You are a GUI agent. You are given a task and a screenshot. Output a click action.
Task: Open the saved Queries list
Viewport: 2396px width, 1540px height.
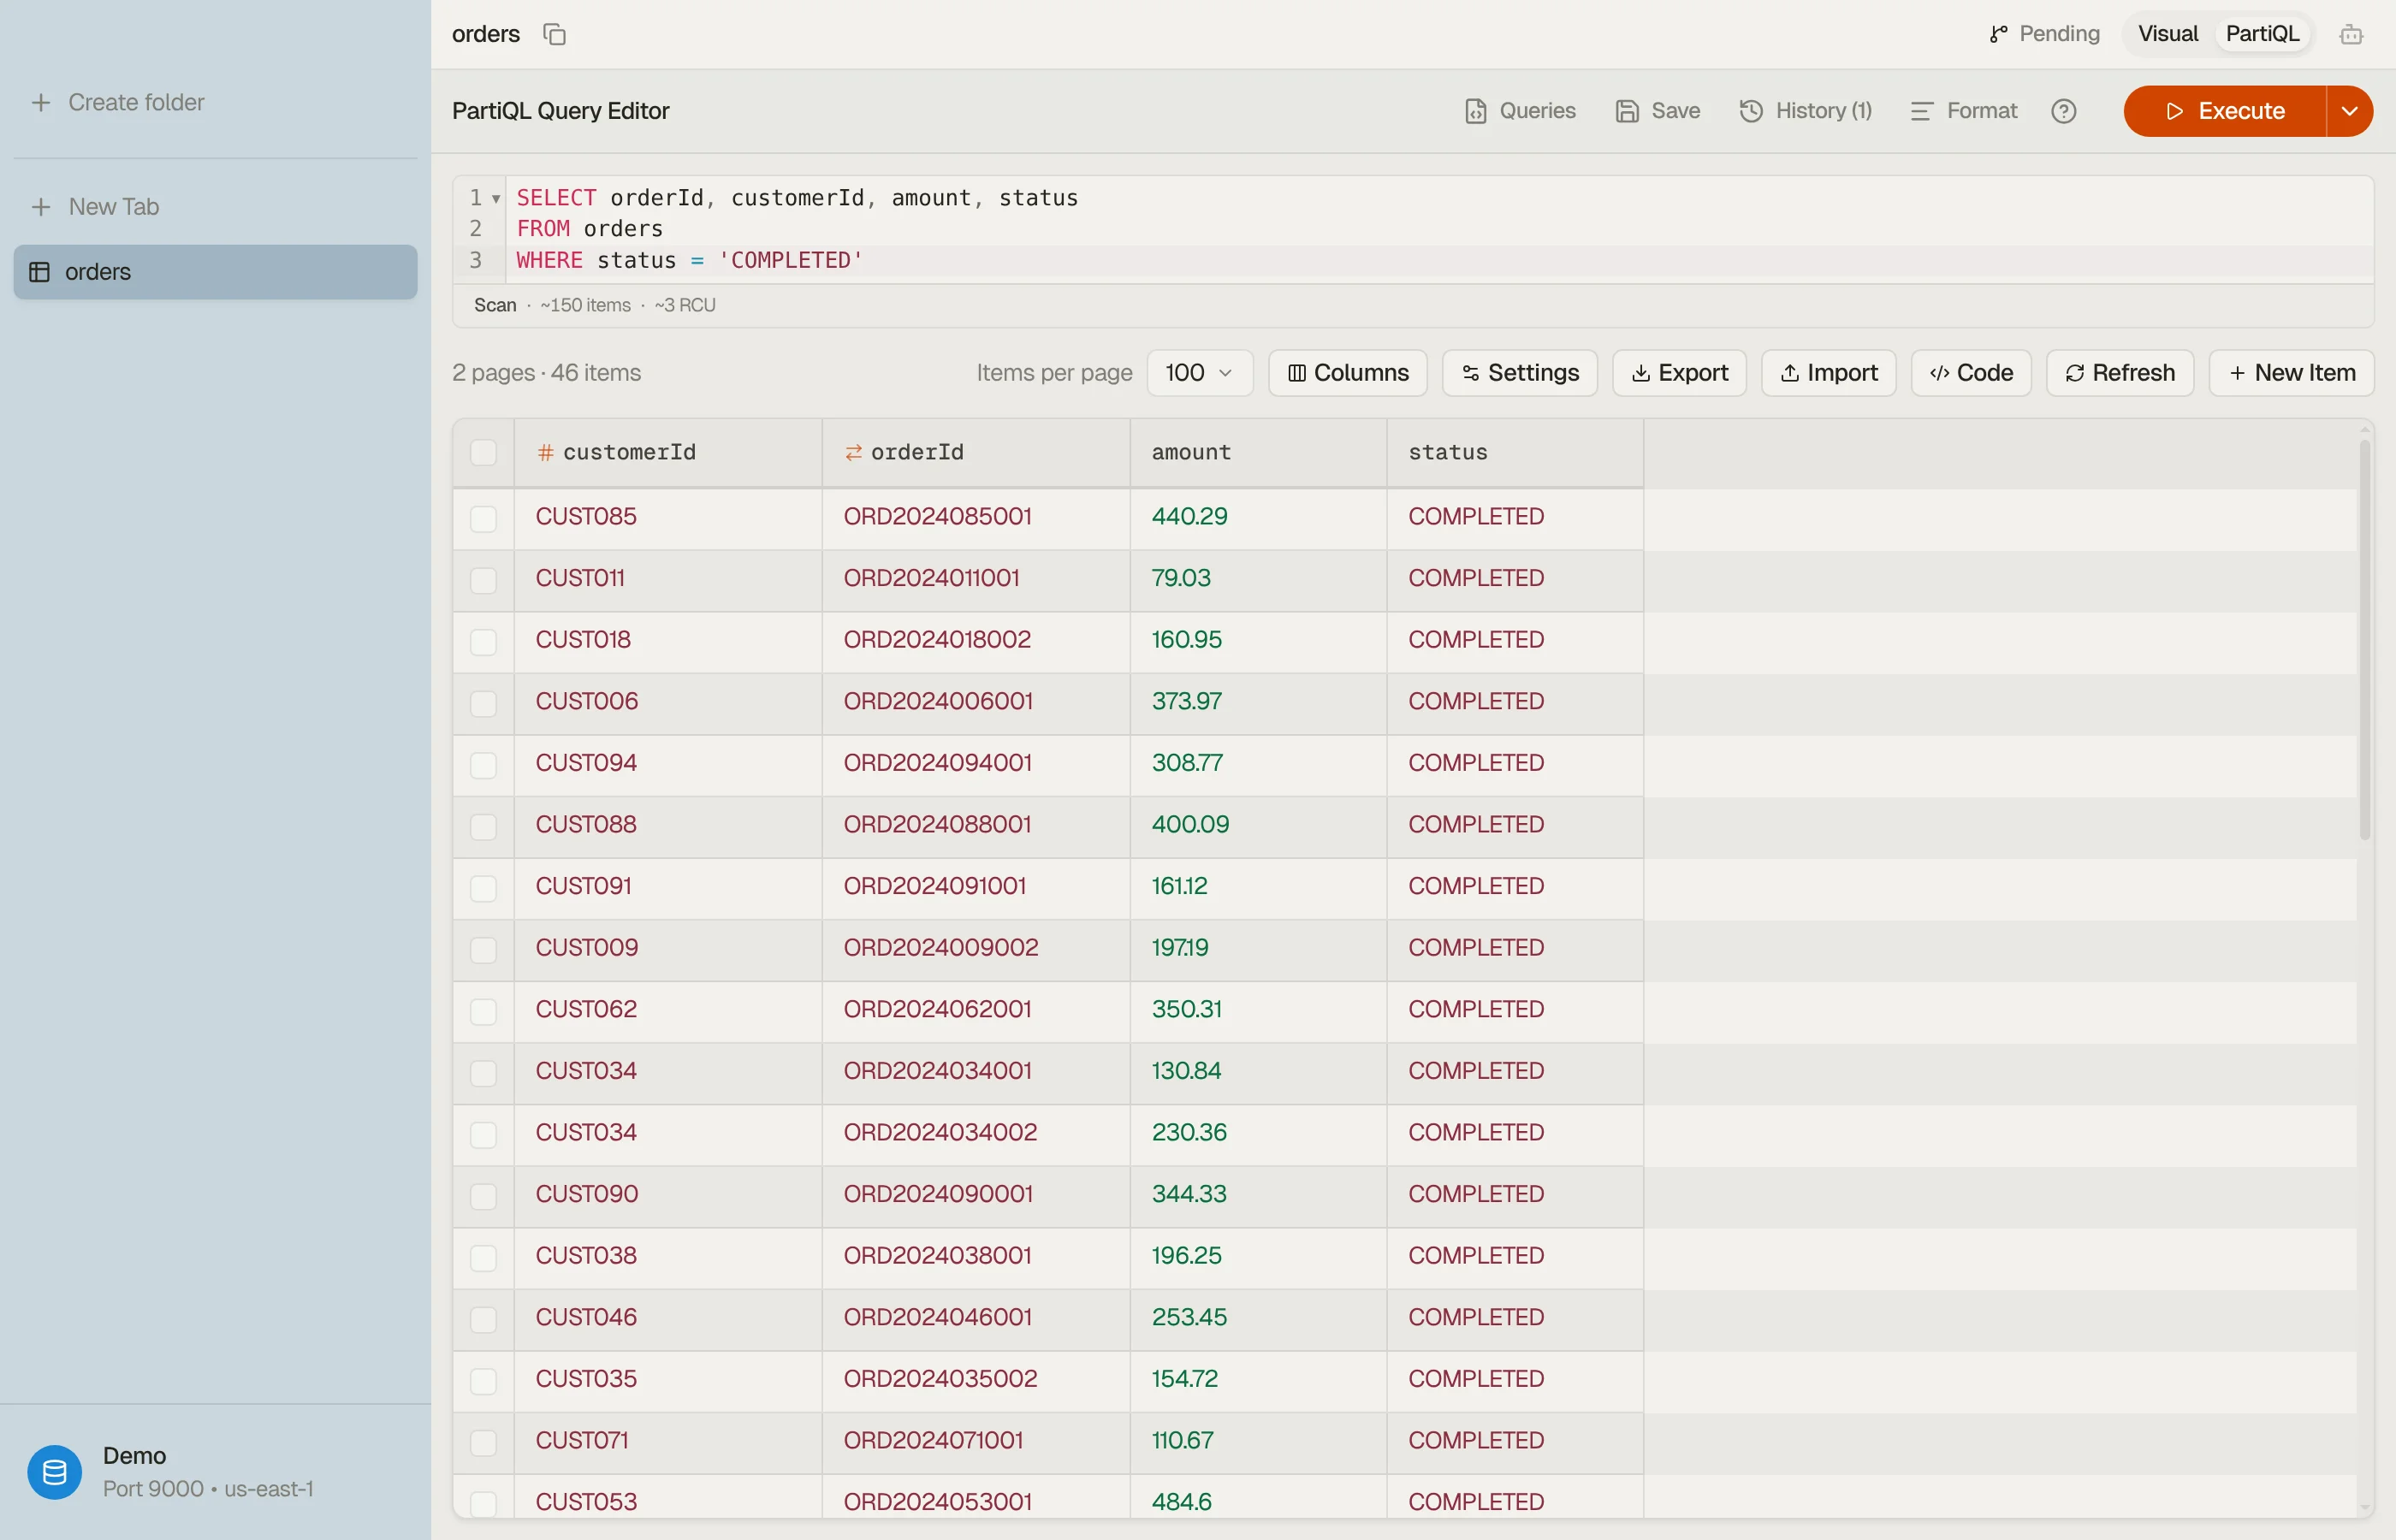(1520, 111)
